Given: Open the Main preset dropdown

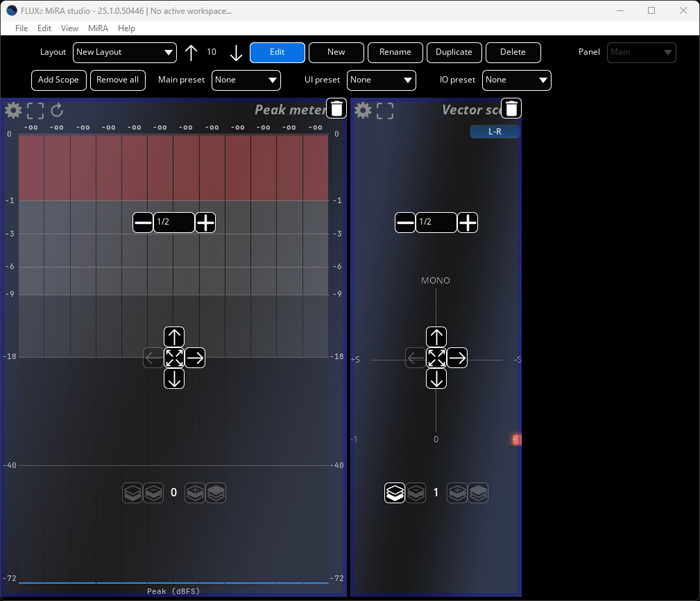Looking at the screenshot, I should point(246,80).
